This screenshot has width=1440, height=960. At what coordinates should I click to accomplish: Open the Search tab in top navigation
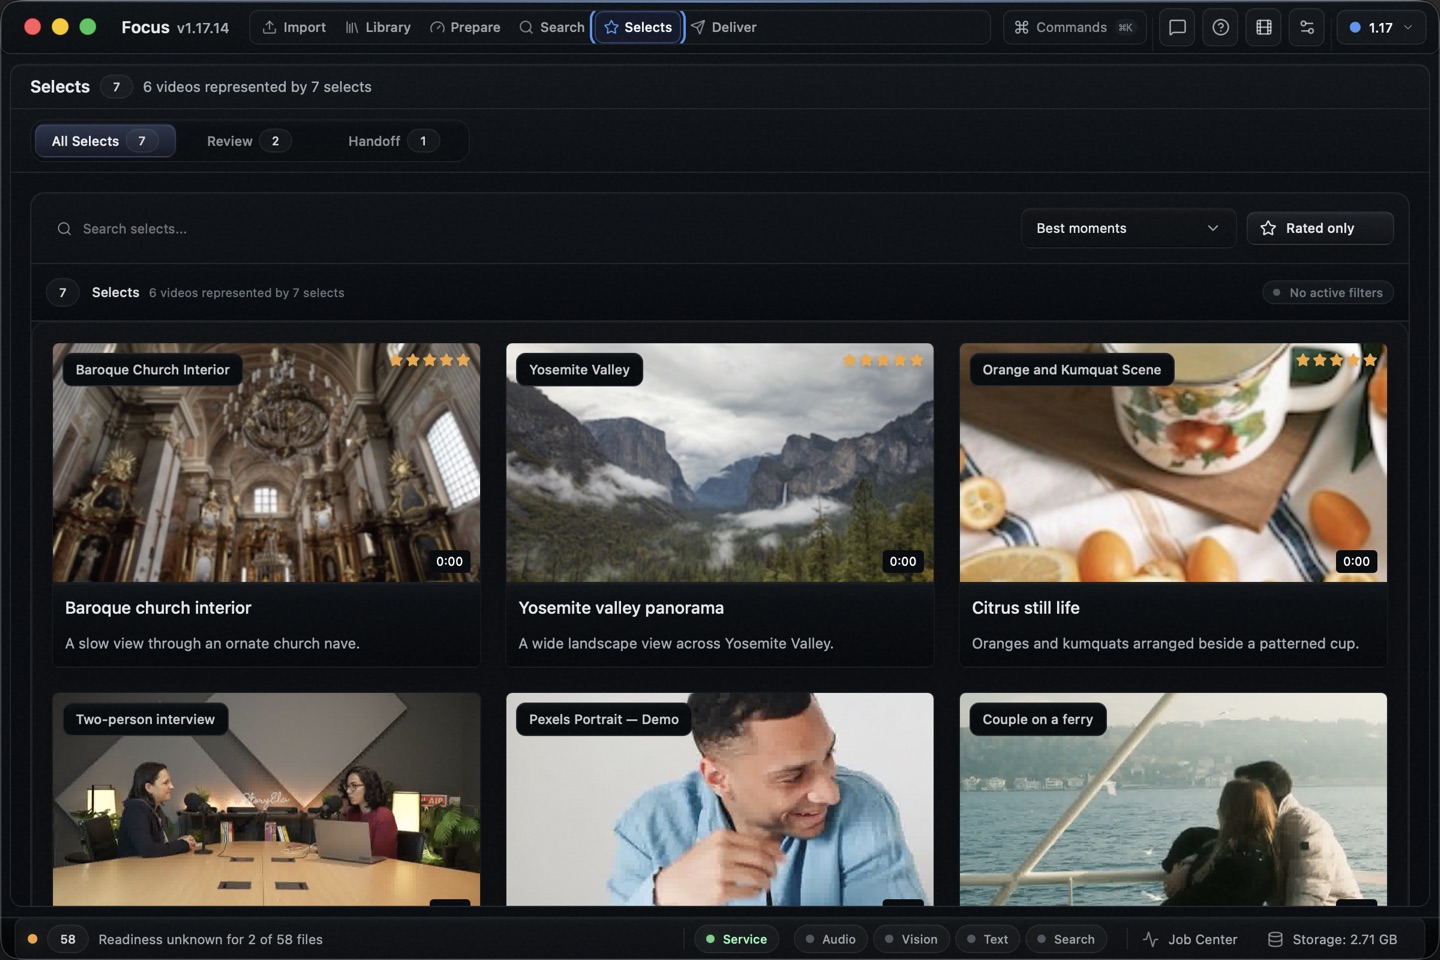click(551, 27)
